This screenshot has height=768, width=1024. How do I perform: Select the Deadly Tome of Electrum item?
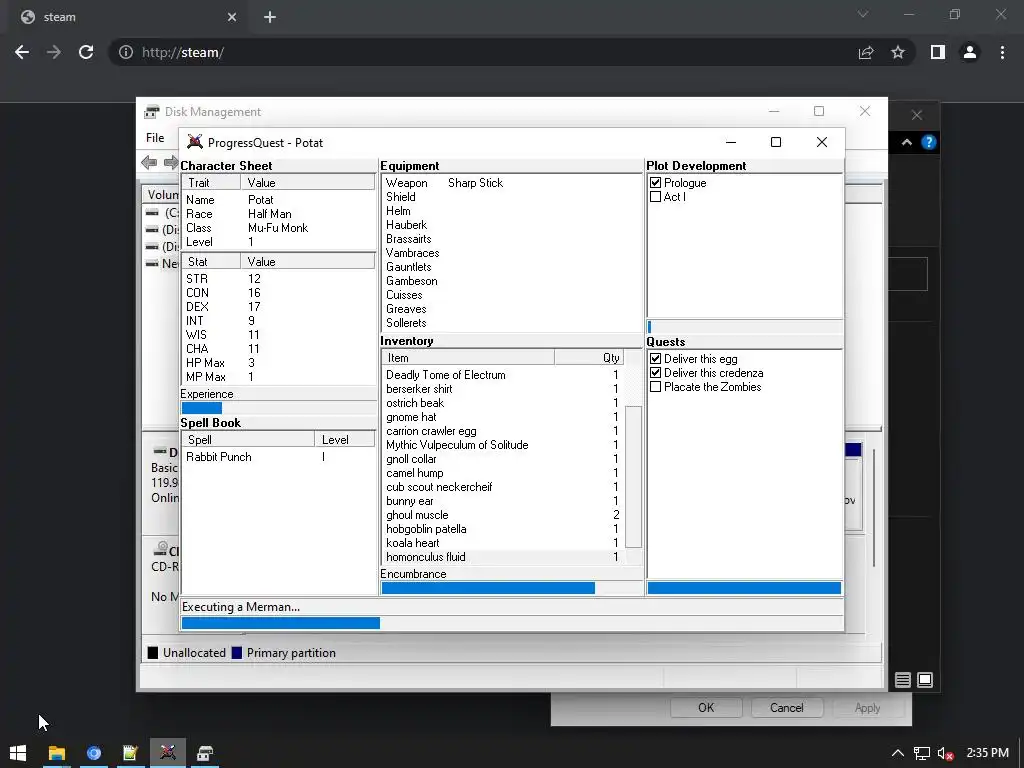pos(502,375)
